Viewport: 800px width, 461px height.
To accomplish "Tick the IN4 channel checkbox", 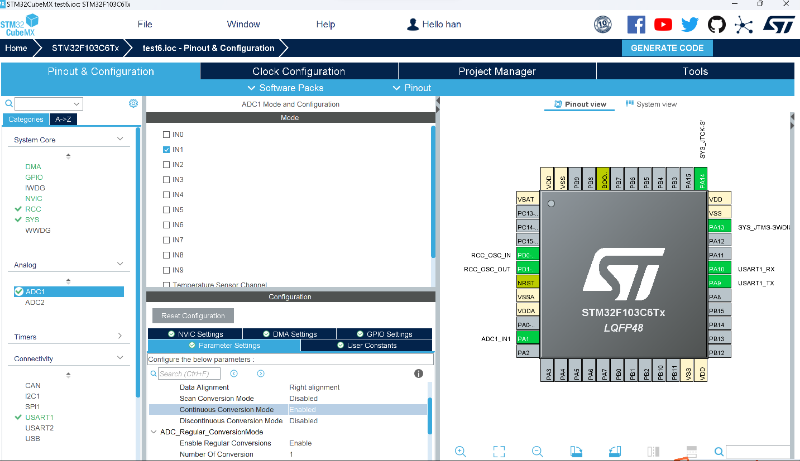I will pos(167,194).
